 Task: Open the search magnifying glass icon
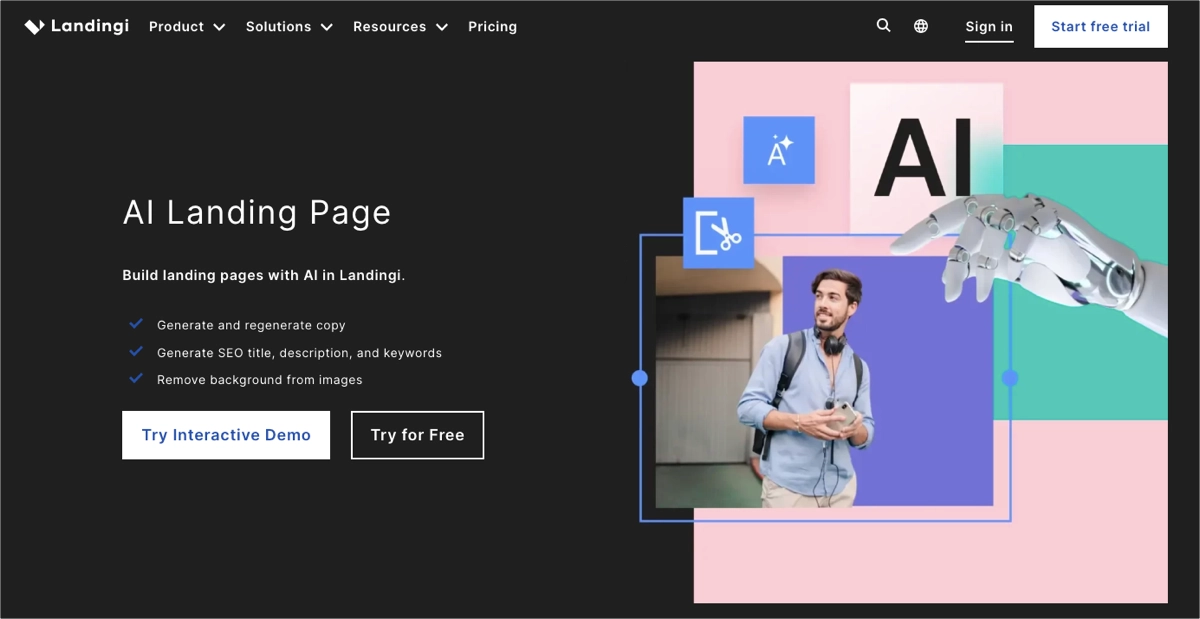pyautogui.click(x=883, y=25)
